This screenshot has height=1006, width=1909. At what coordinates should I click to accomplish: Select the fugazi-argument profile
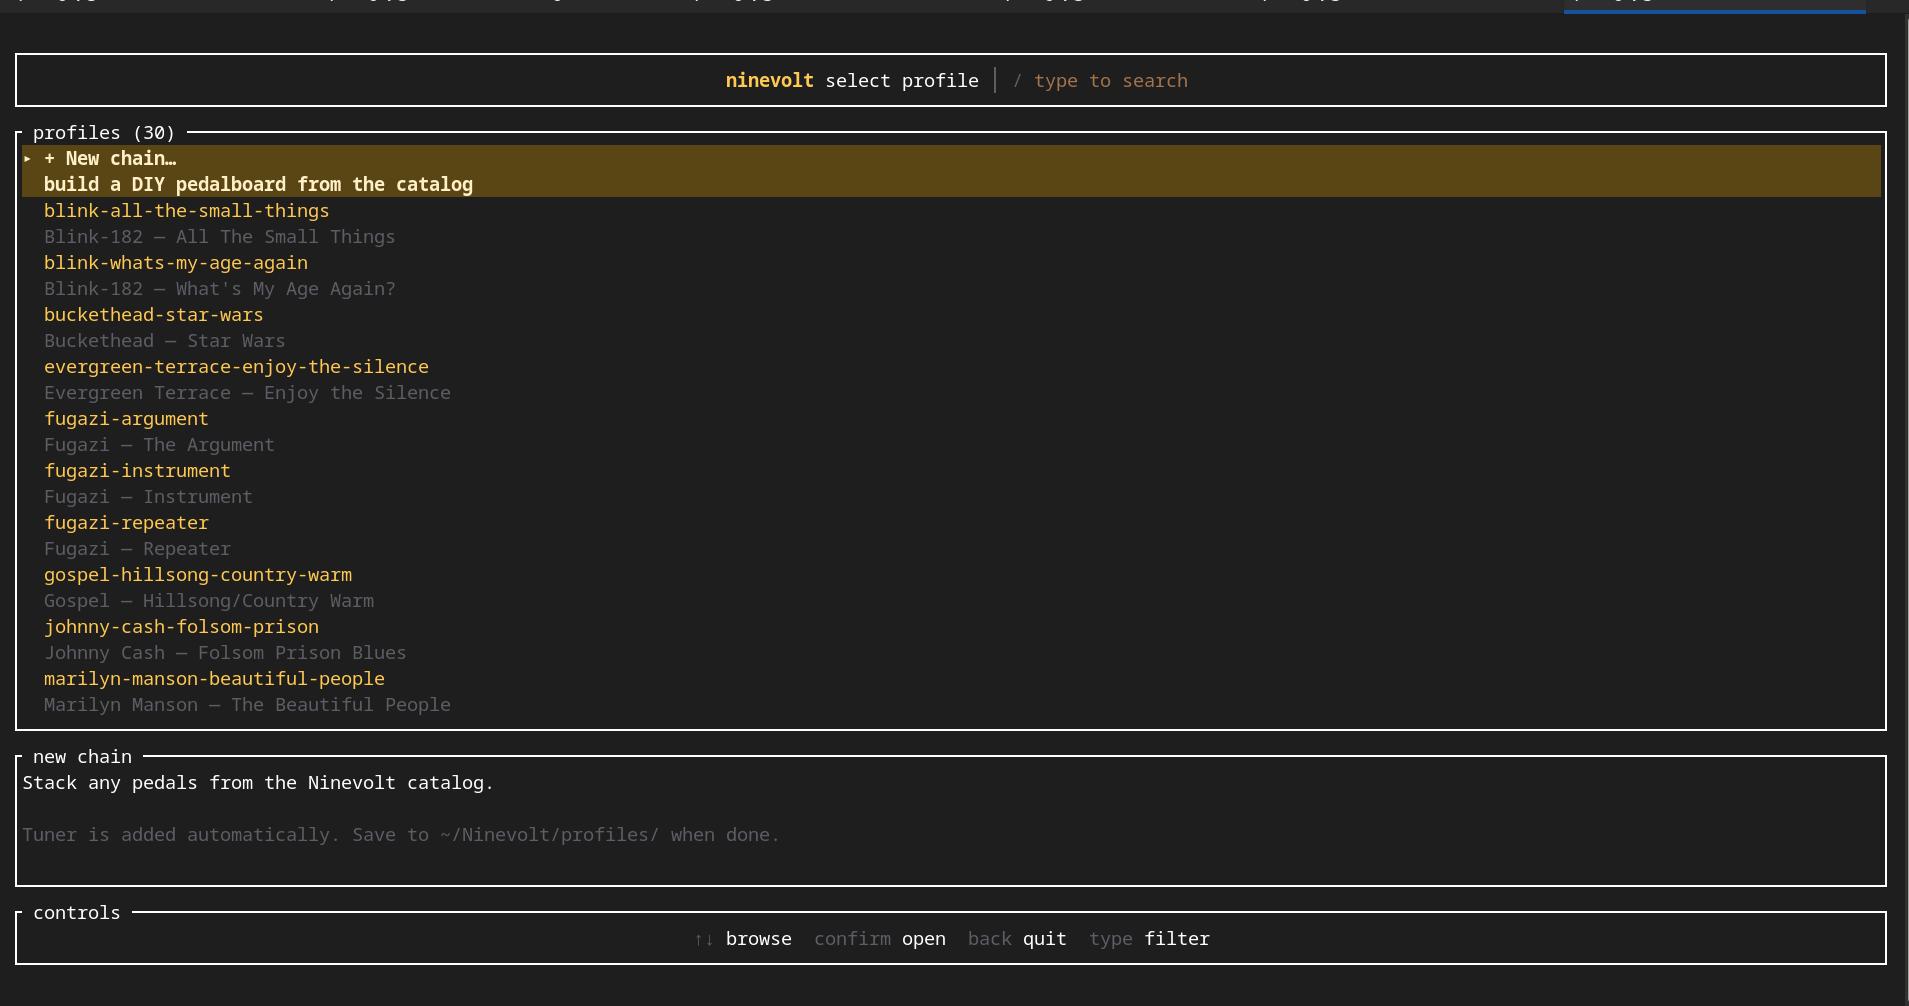tap(126, 418)
